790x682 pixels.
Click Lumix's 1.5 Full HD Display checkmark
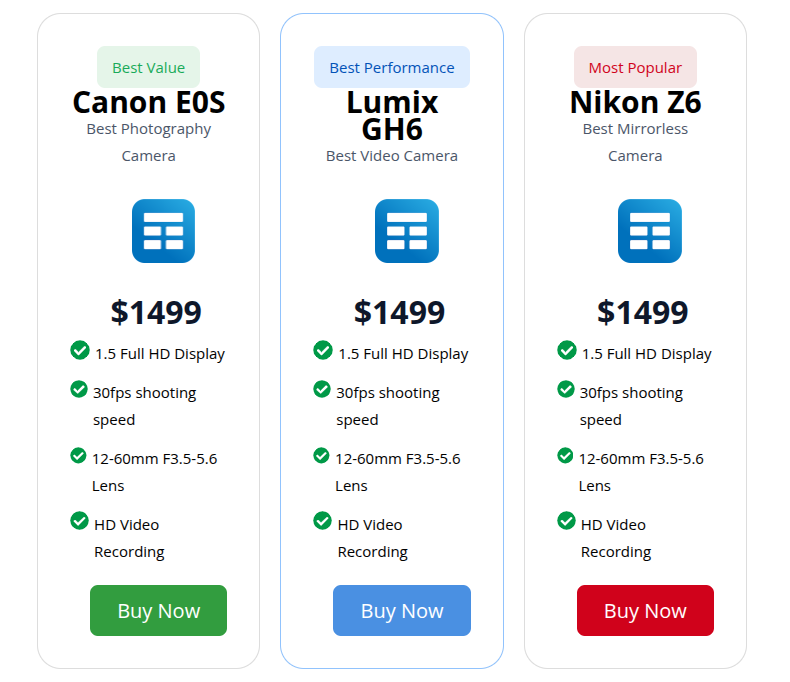[x=322, y=350]
